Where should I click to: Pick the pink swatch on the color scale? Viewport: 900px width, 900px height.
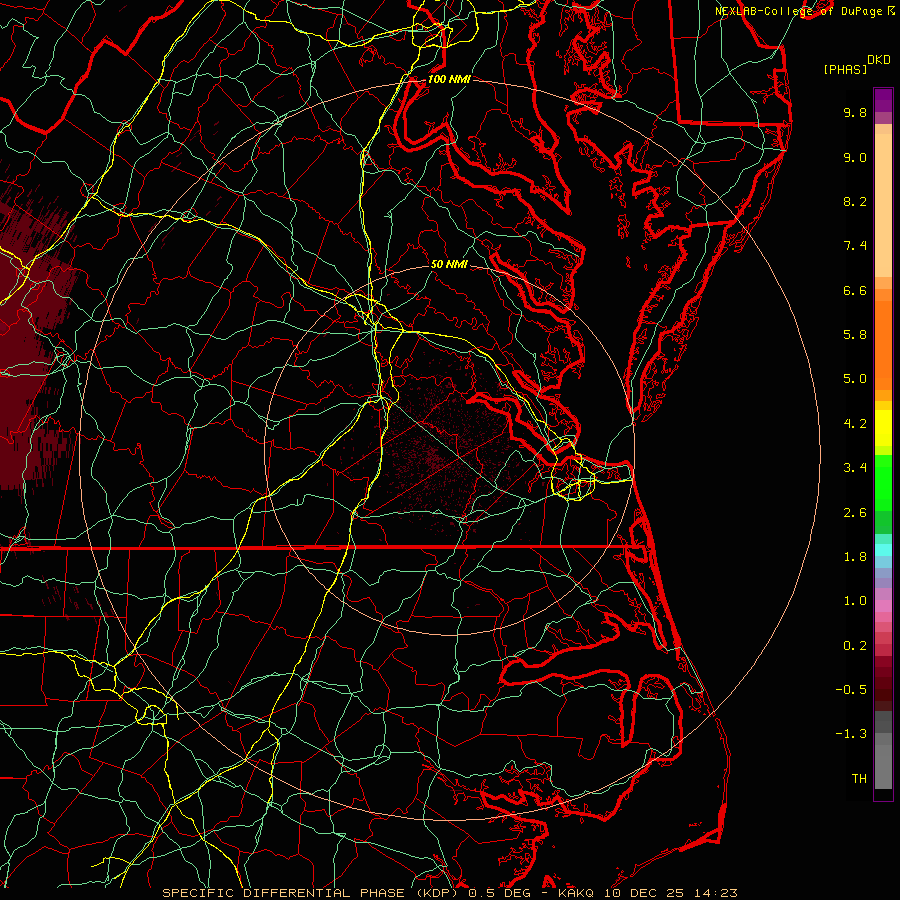point(883,606)
